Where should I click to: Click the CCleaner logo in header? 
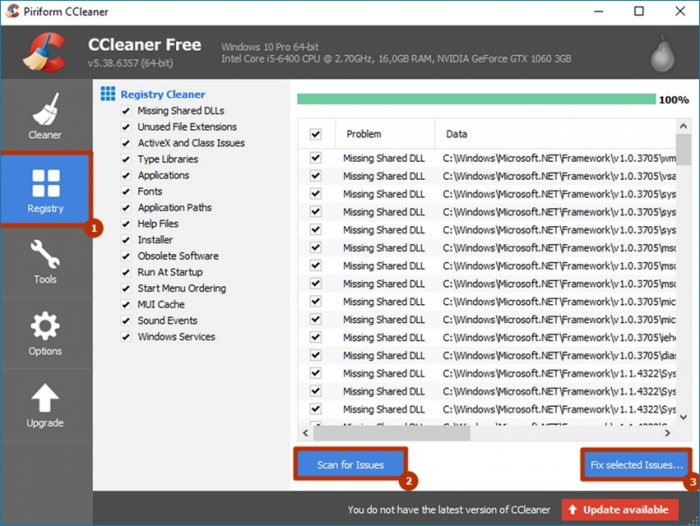44,52
